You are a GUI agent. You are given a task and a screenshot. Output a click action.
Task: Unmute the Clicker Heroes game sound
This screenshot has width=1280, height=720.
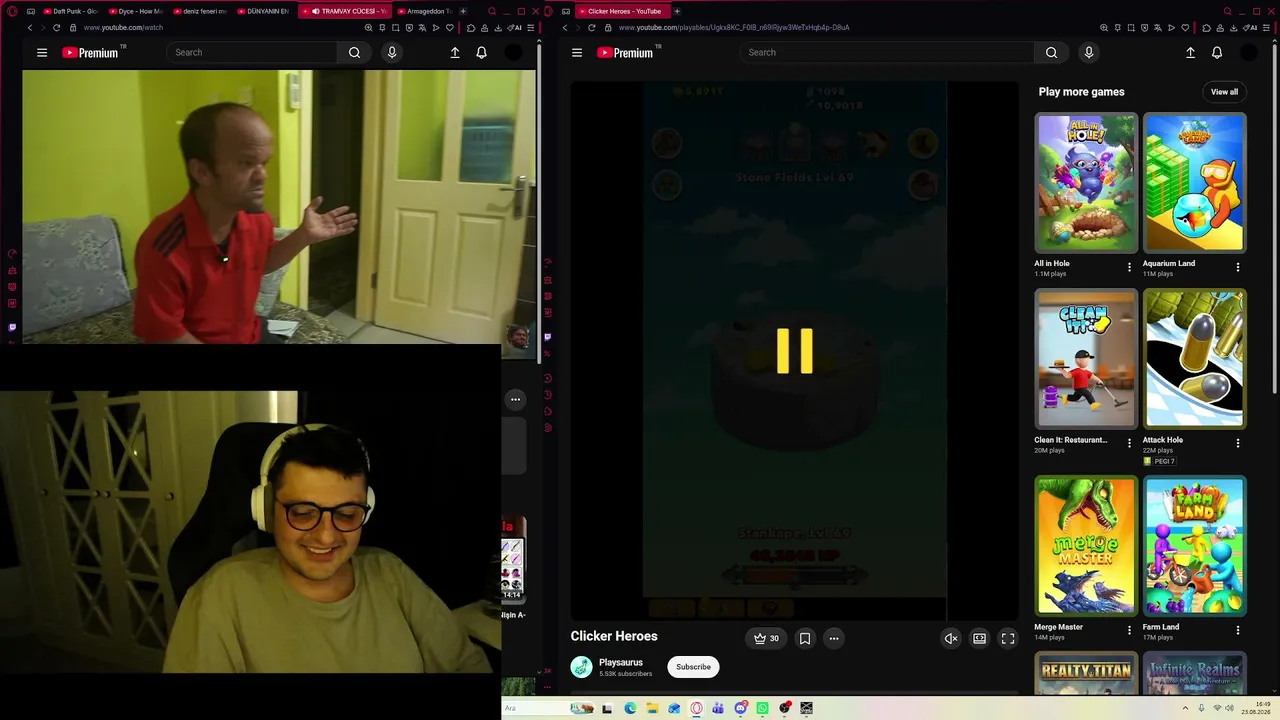click(951, 638)
